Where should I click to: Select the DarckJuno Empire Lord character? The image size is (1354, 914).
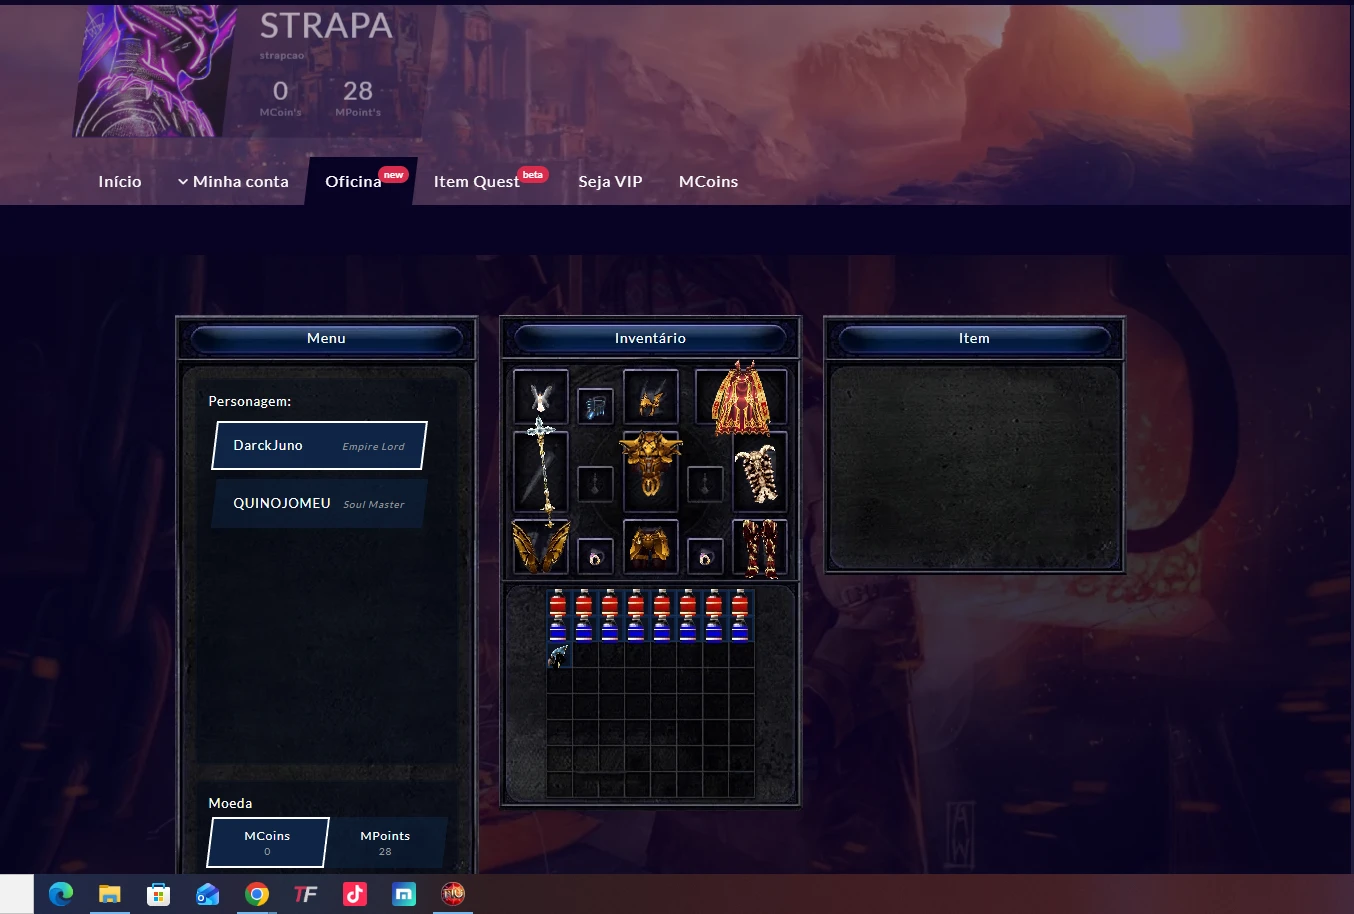[x=319, y=445]
